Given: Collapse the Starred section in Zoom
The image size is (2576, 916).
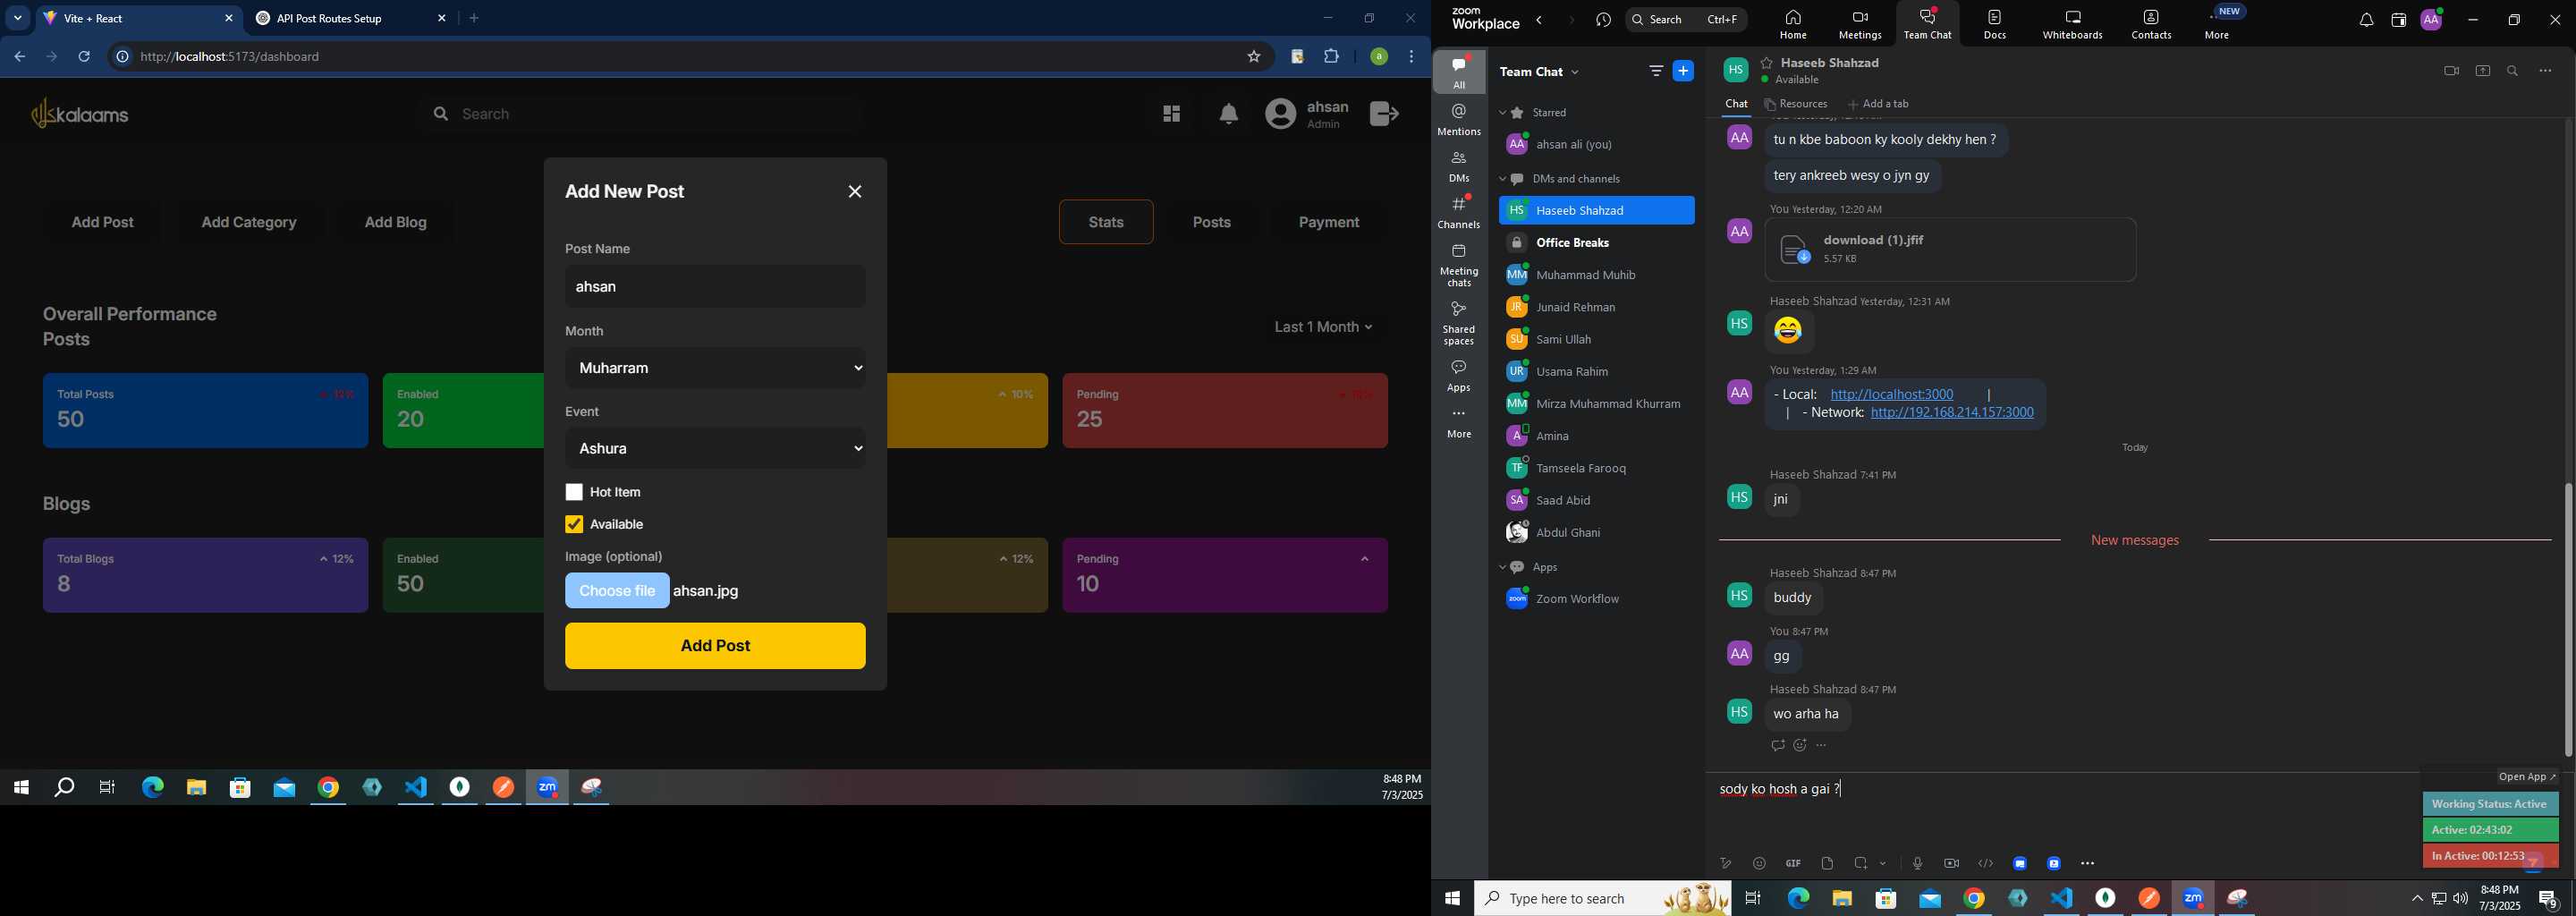Looking at the screenshot, I should click(1502, 113).
